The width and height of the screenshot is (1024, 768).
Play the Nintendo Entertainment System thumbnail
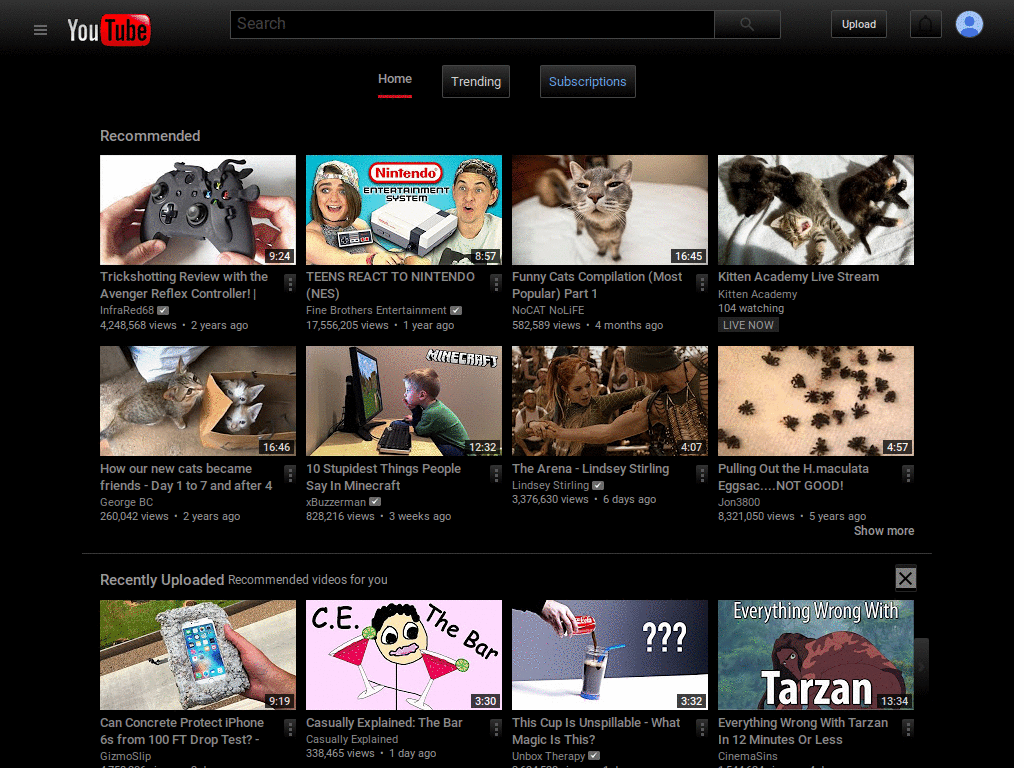(x=404, y=210)
